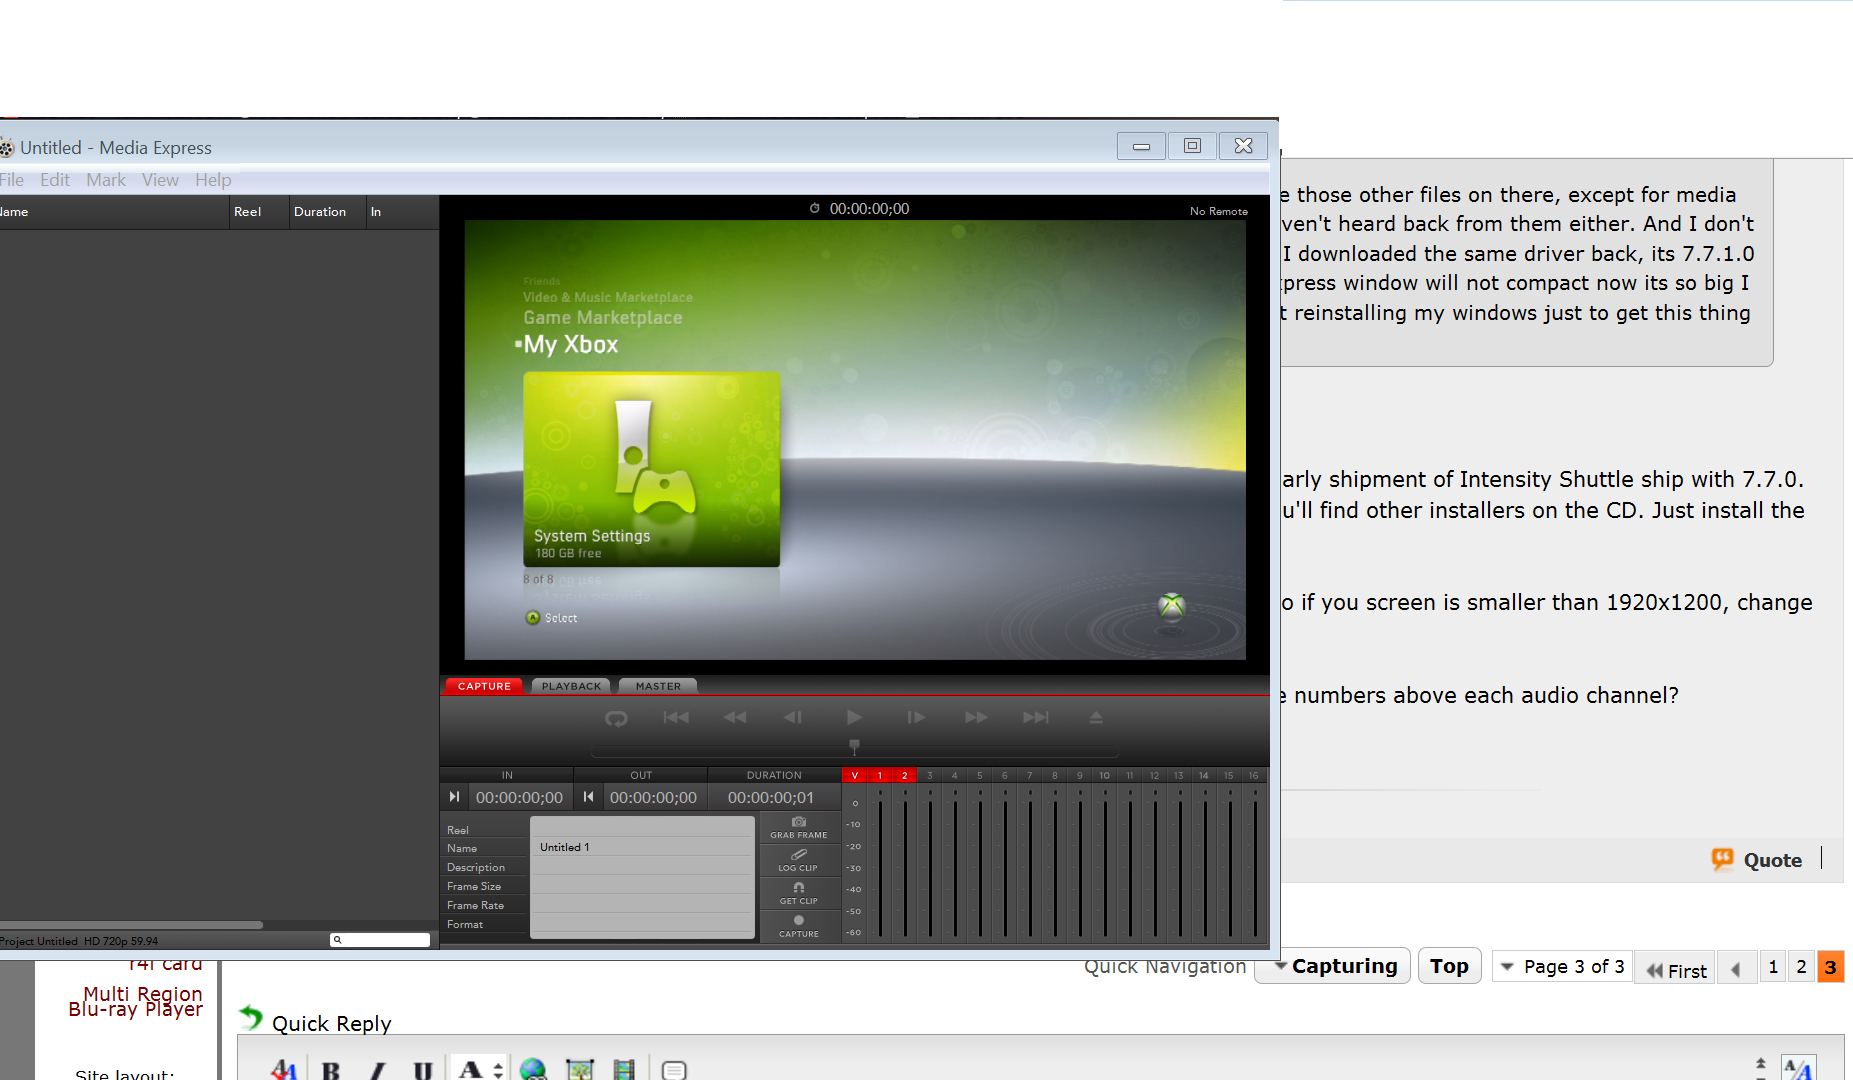
Task: Enable audio channel 16
Action: pos(1254,775)
